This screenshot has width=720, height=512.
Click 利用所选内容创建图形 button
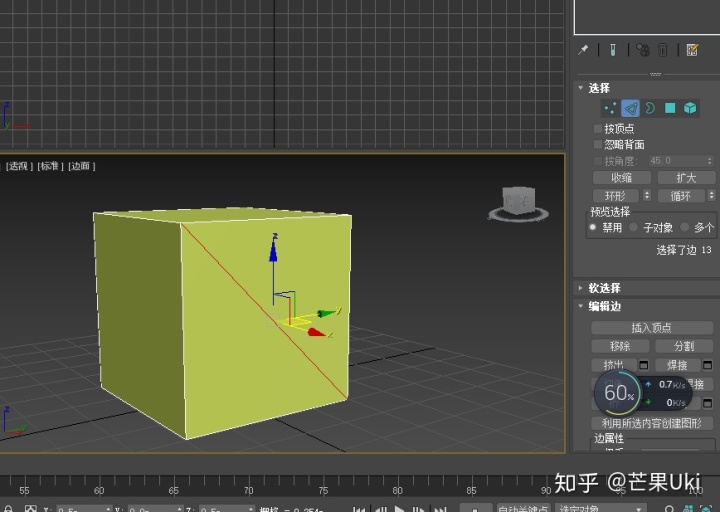point(652,423)
